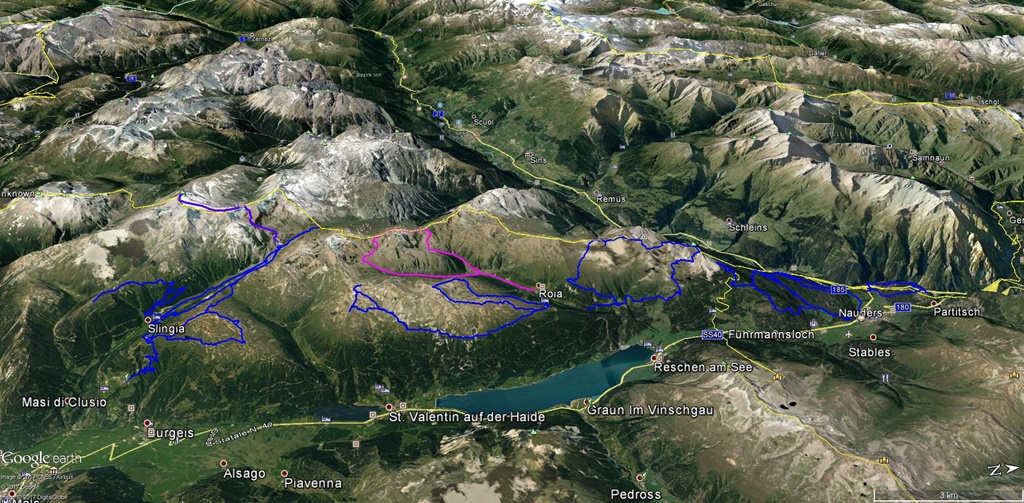Click the Graun Im Vinschgau label

tap(650, 410)
